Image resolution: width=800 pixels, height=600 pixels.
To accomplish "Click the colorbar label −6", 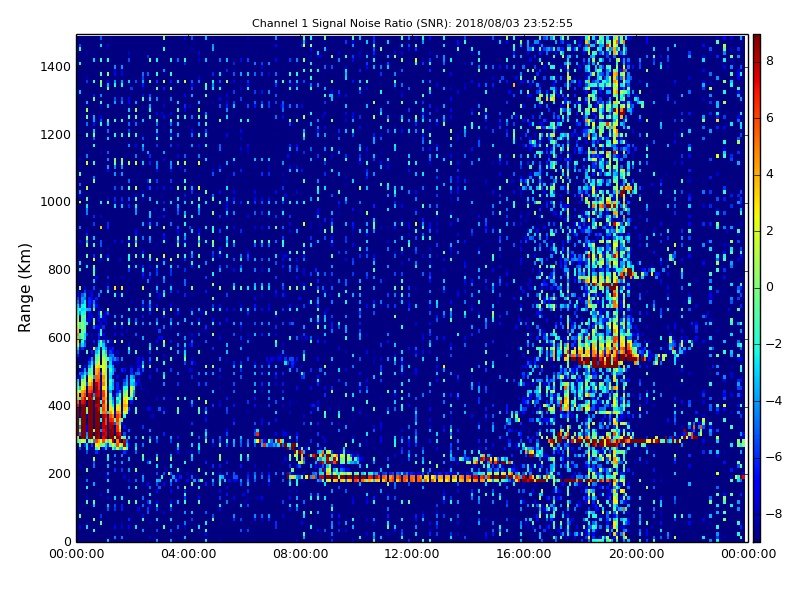I will (774, 457).
